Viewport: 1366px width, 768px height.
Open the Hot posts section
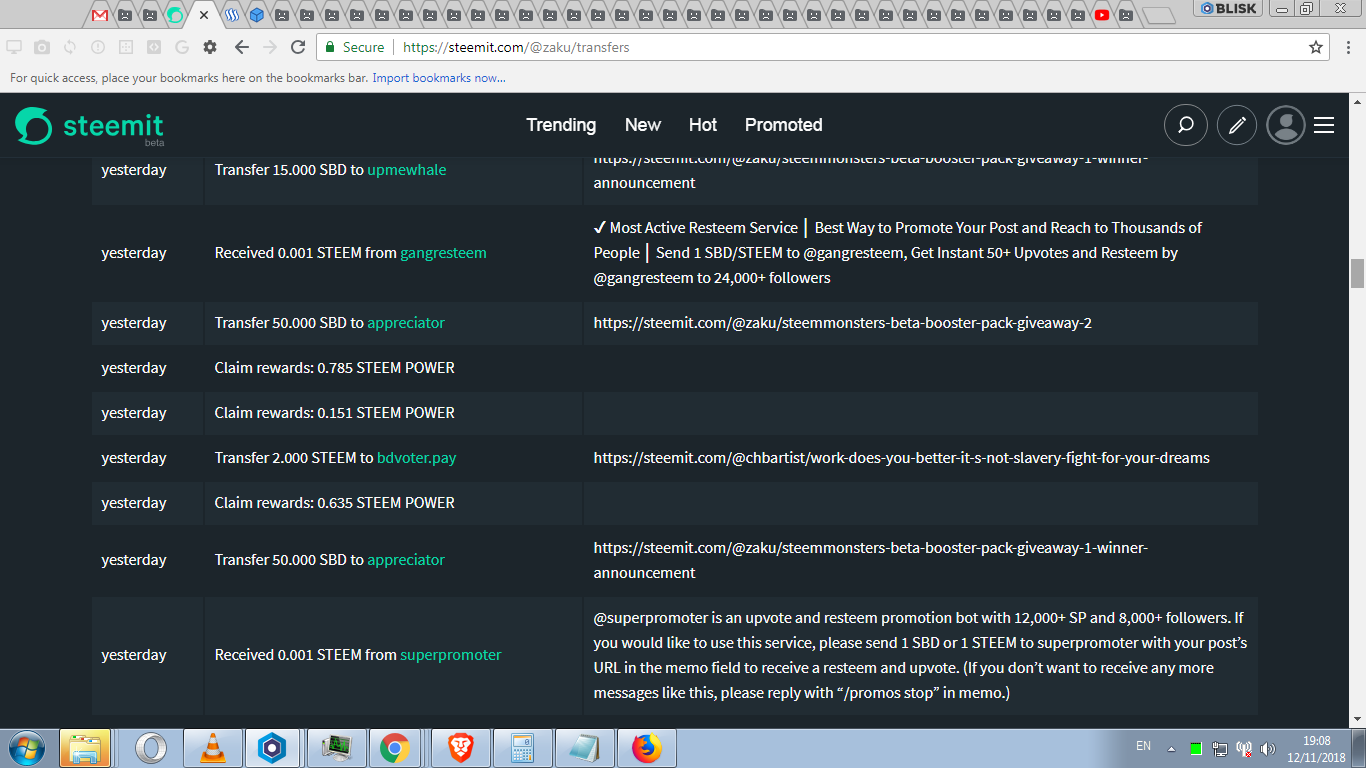(x=703, y=125)
